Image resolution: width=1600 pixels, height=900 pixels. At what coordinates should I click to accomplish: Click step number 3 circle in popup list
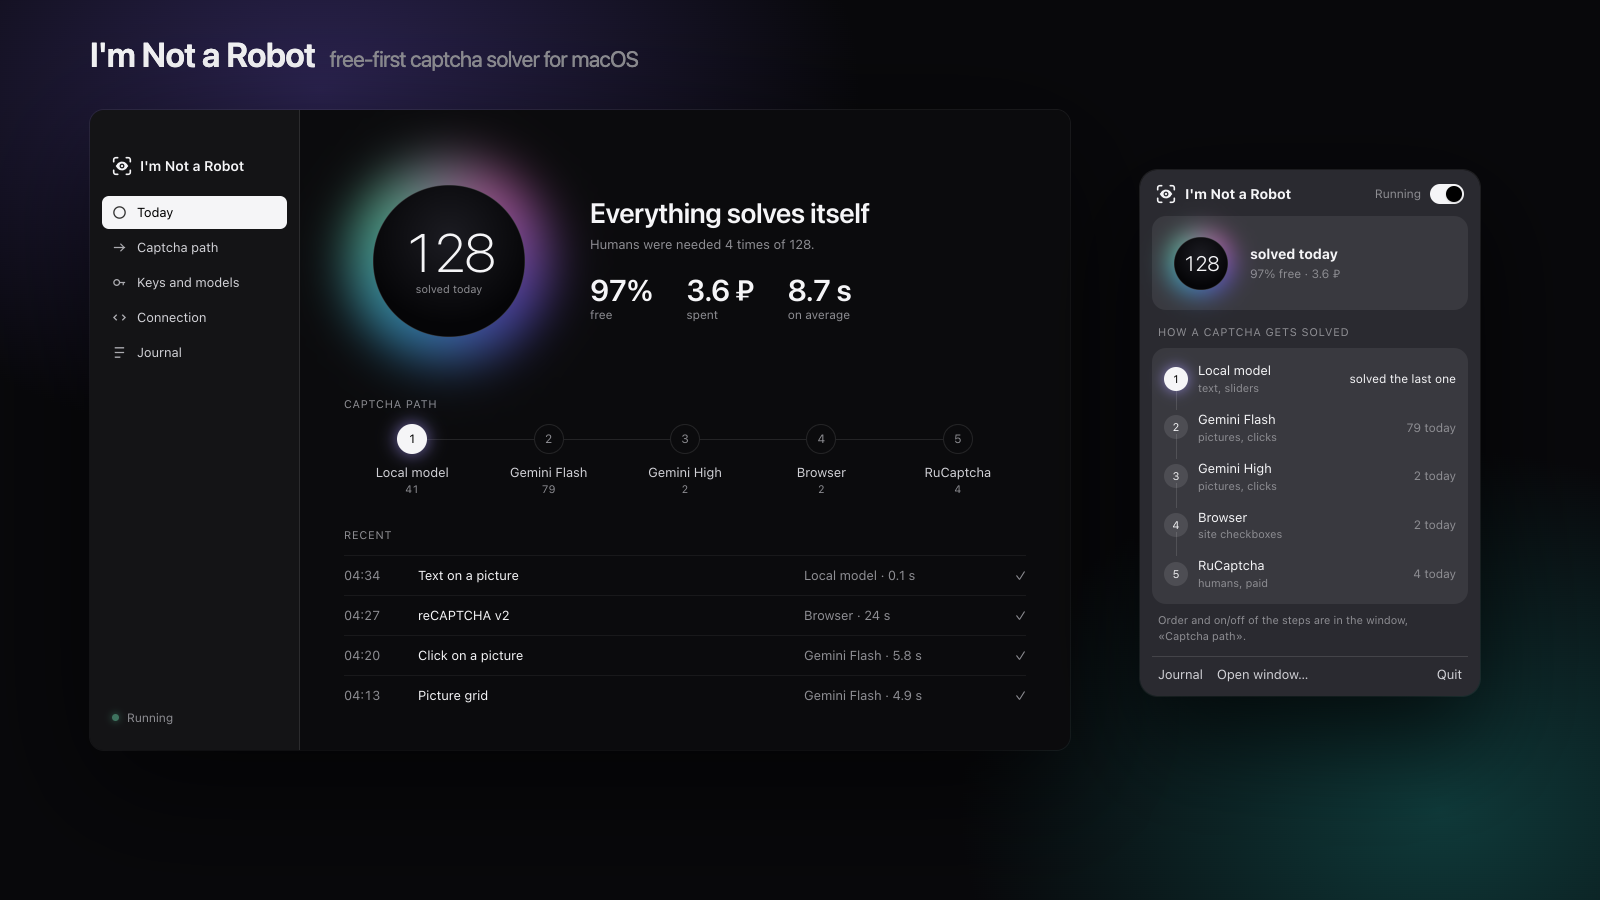[1176, 476]
